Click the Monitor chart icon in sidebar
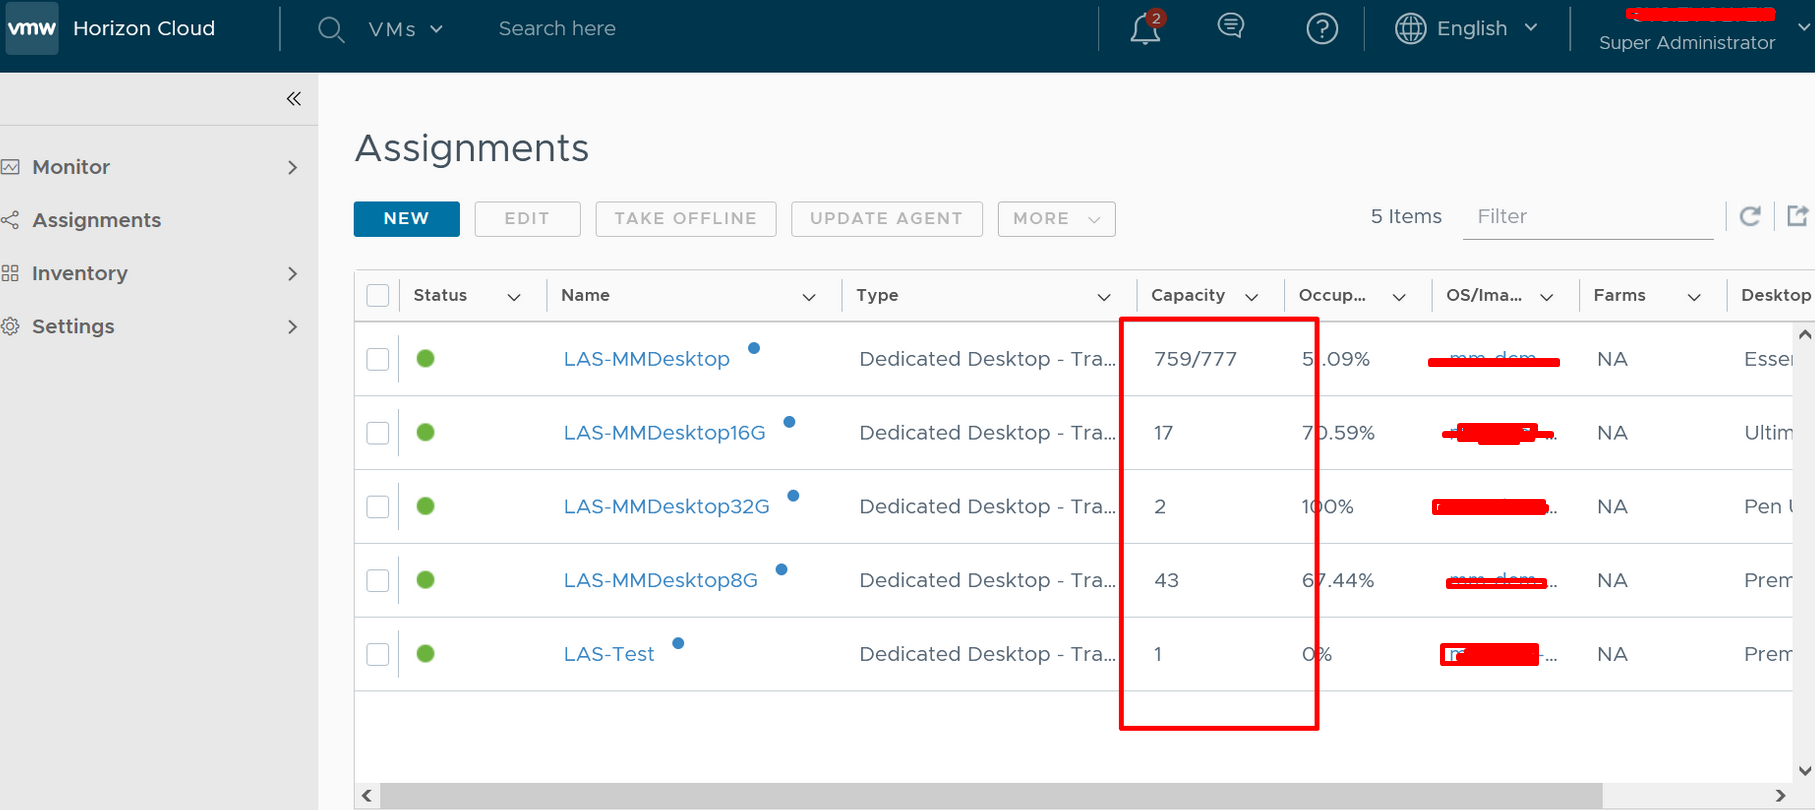The image size is (1815, 810). 10,167
